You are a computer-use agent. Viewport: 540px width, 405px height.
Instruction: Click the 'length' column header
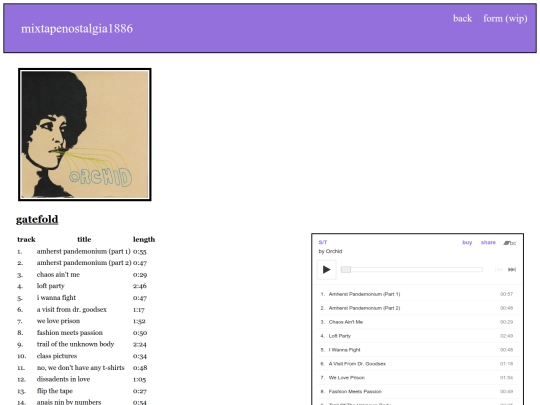coord(144,239)
